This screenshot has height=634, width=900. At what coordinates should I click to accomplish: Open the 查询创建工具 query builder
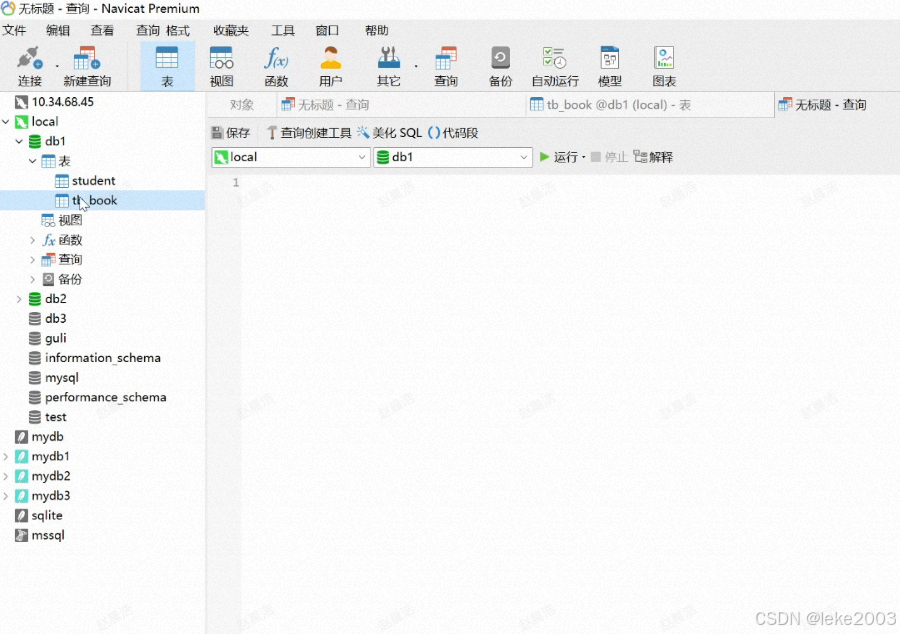(309, 133)
